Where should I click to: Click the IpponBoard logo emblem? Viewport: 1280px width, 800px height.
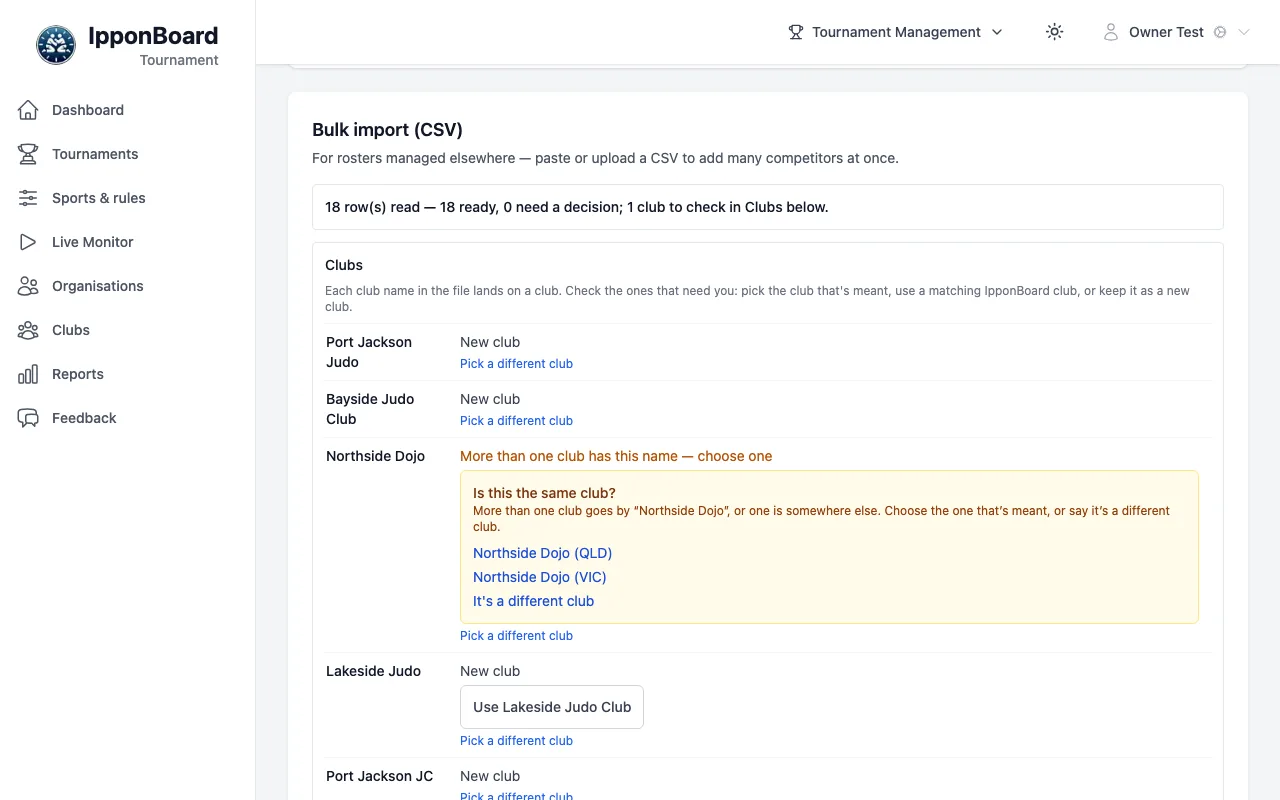click(x=56, y=45)
